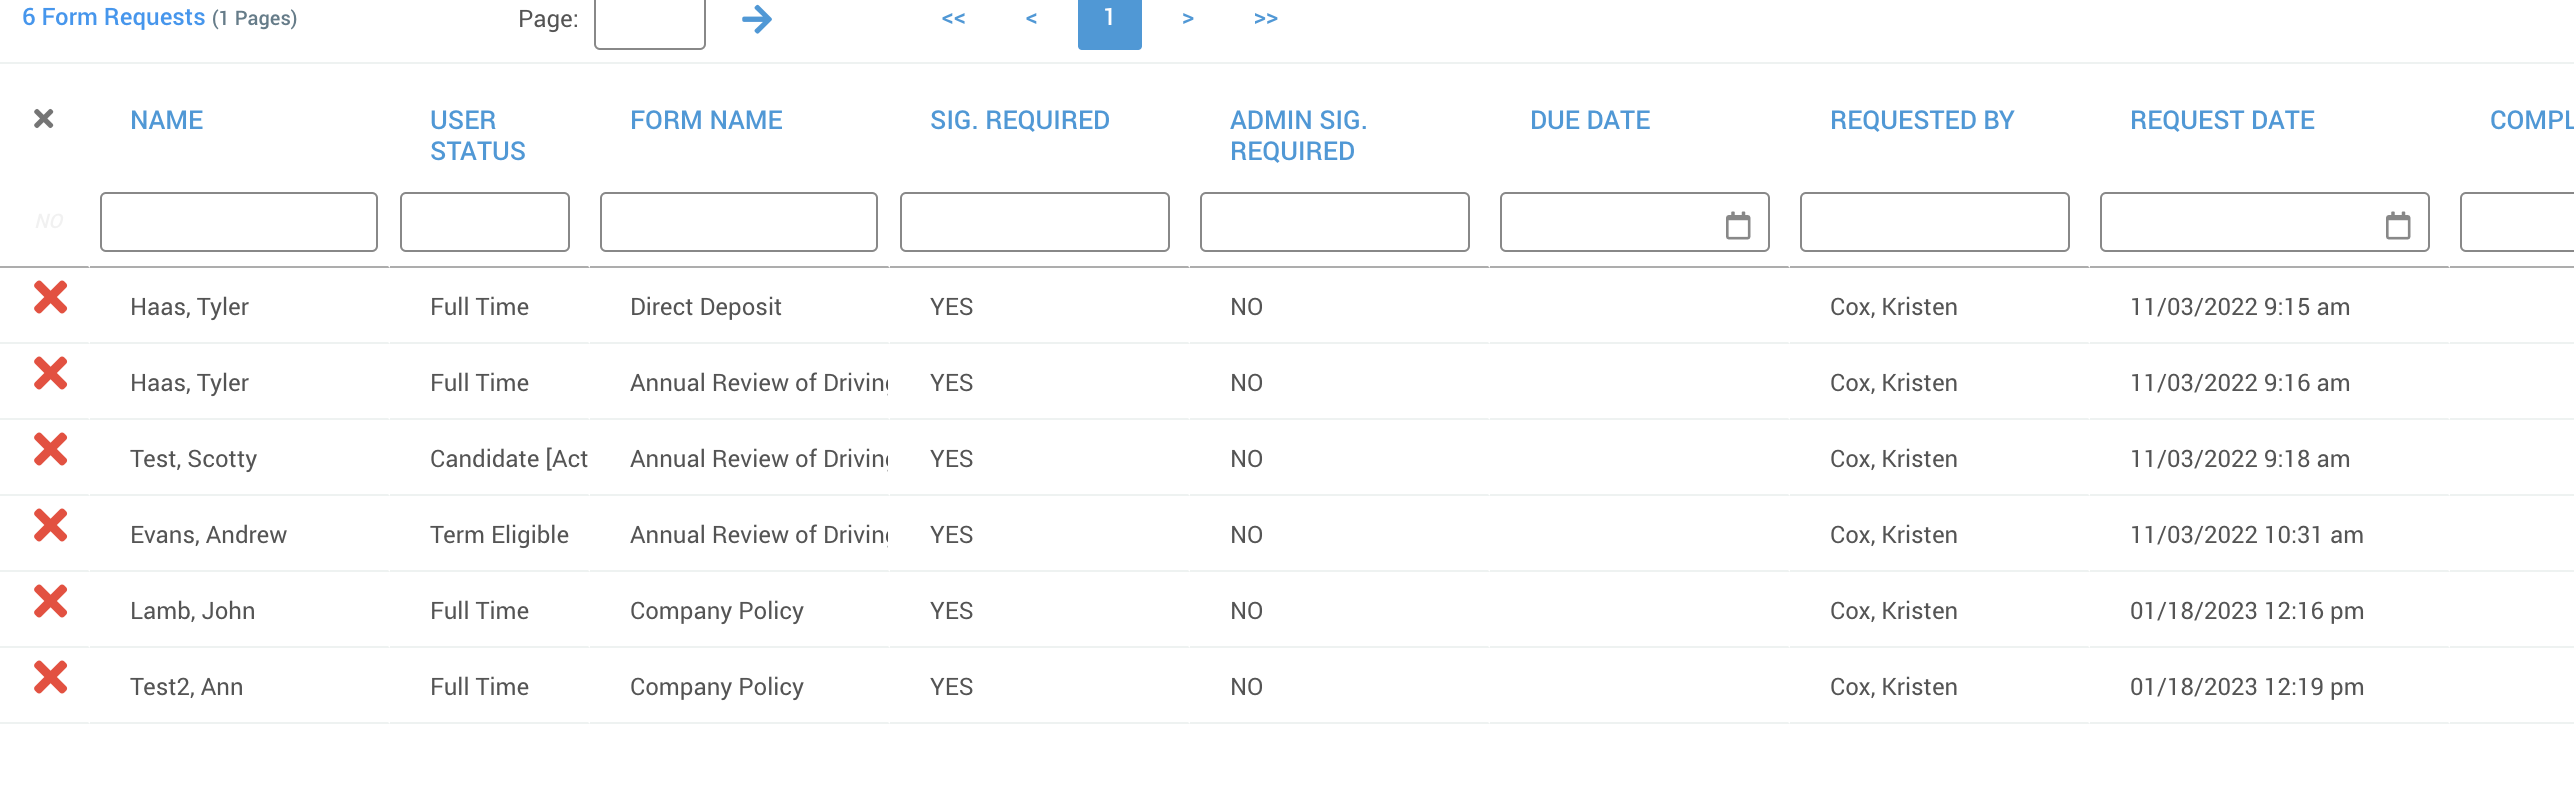2574x792 pixels.
Task: Delete Haas, Tyler Annual Review request
Action: click(50, 373)
